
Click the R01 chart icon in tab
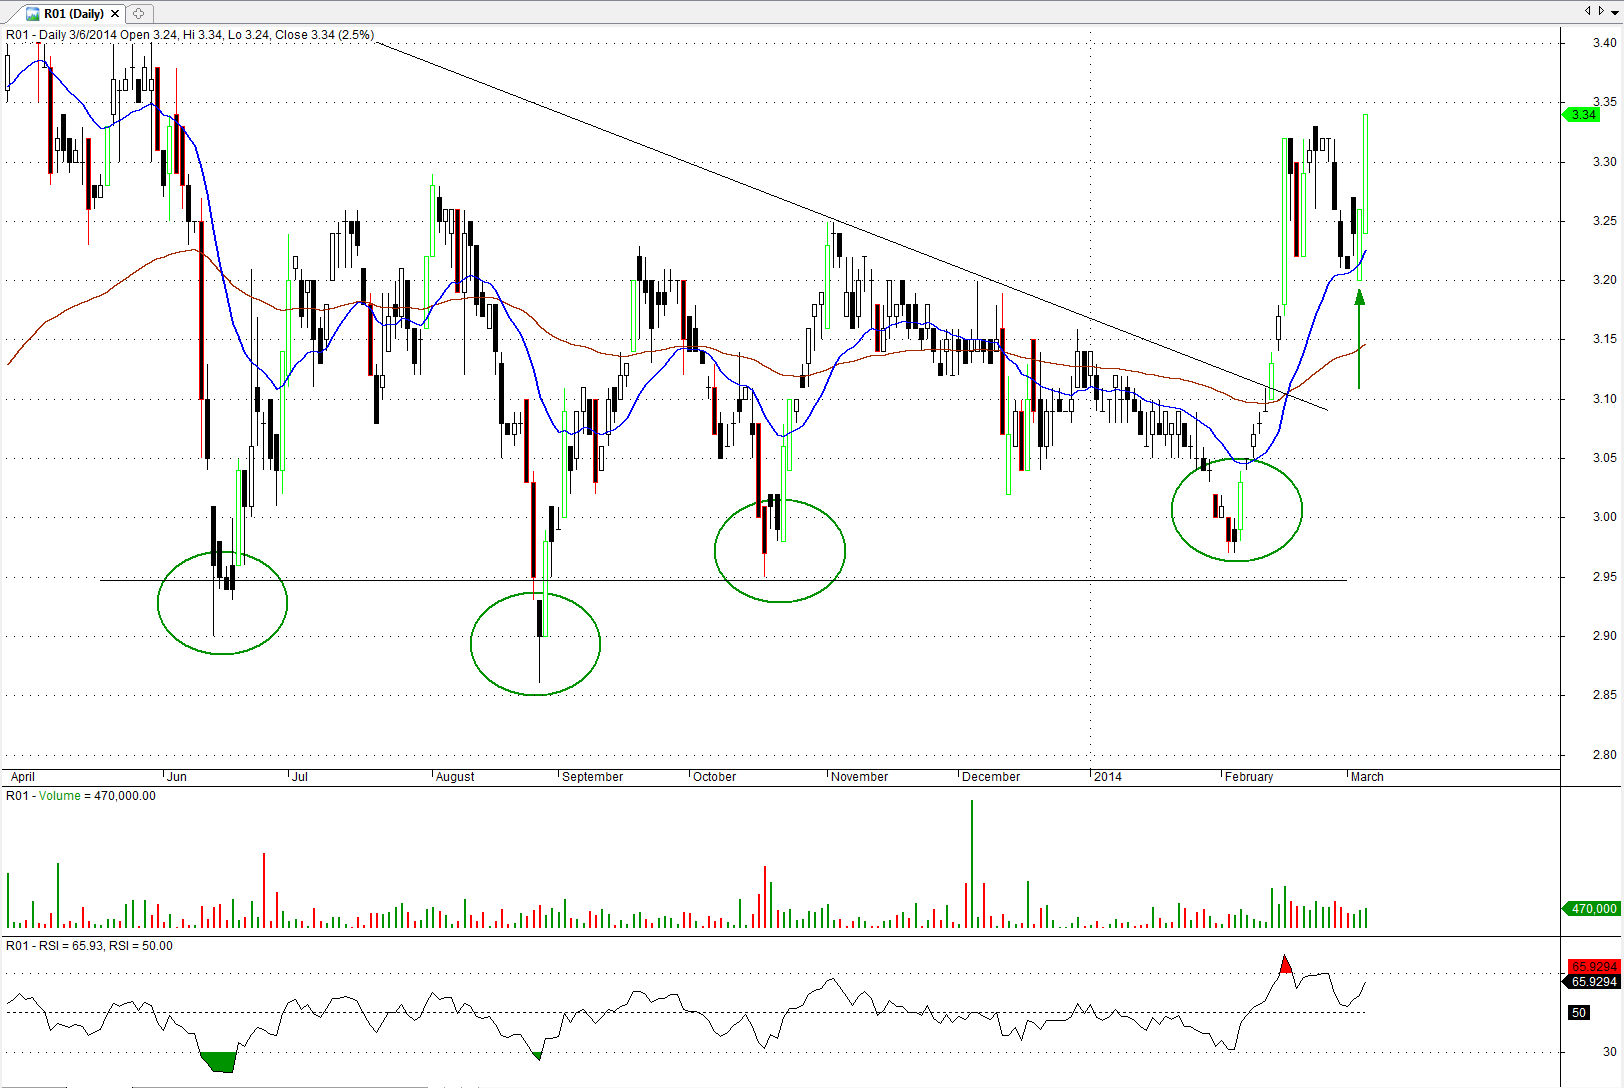point(32,14)
